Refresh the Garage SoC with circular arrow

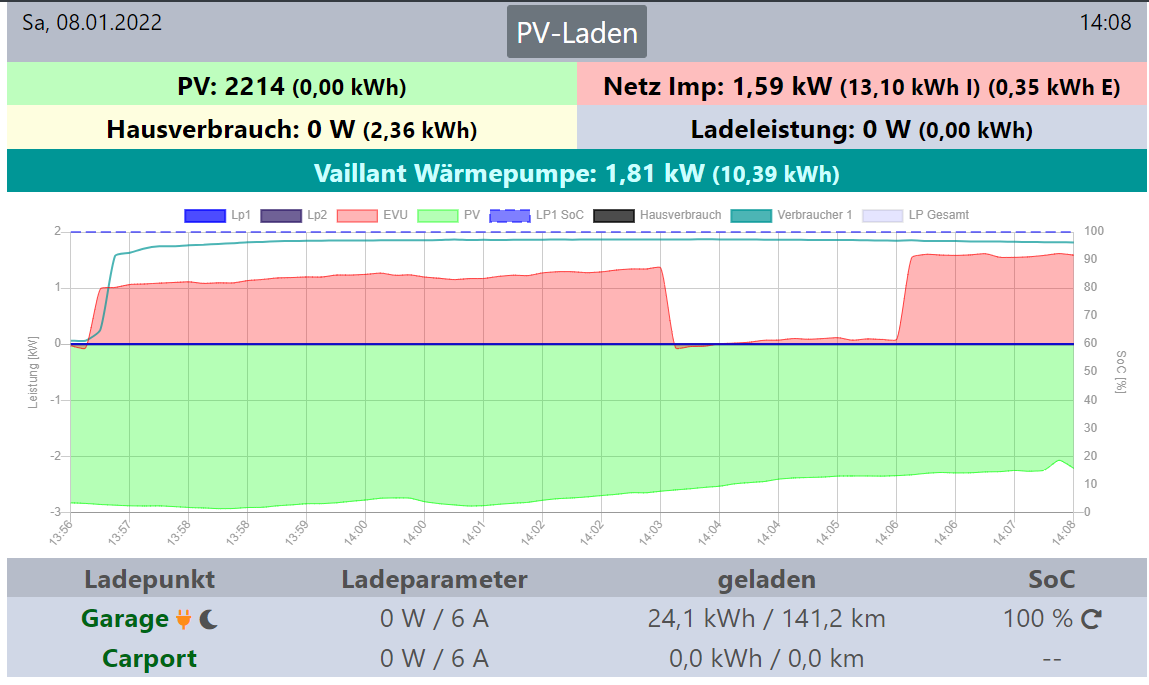tap(1091, 620)
